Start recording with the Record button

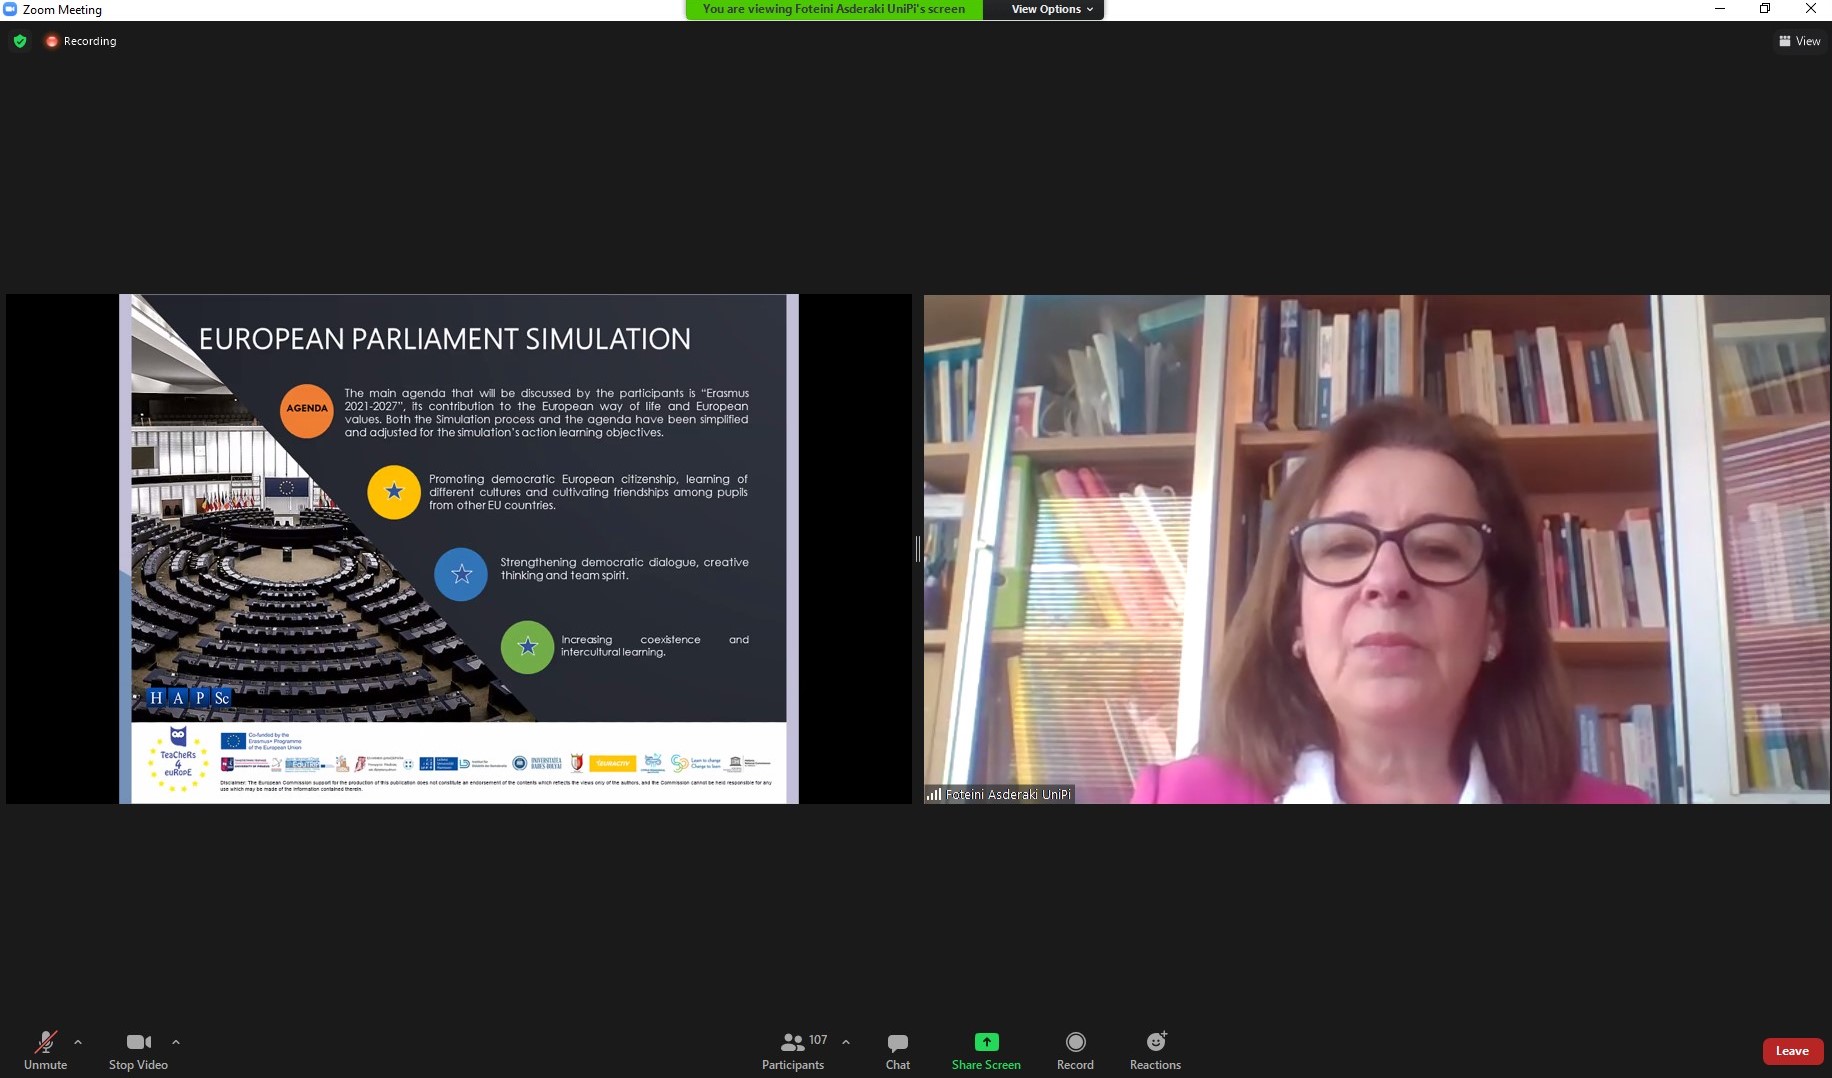tap(1075, 1050)
